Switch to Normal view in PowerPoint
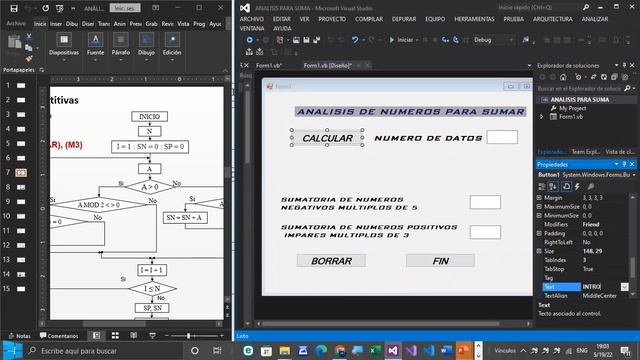Viewport: 640px width, 360px height. click(96, 336)
